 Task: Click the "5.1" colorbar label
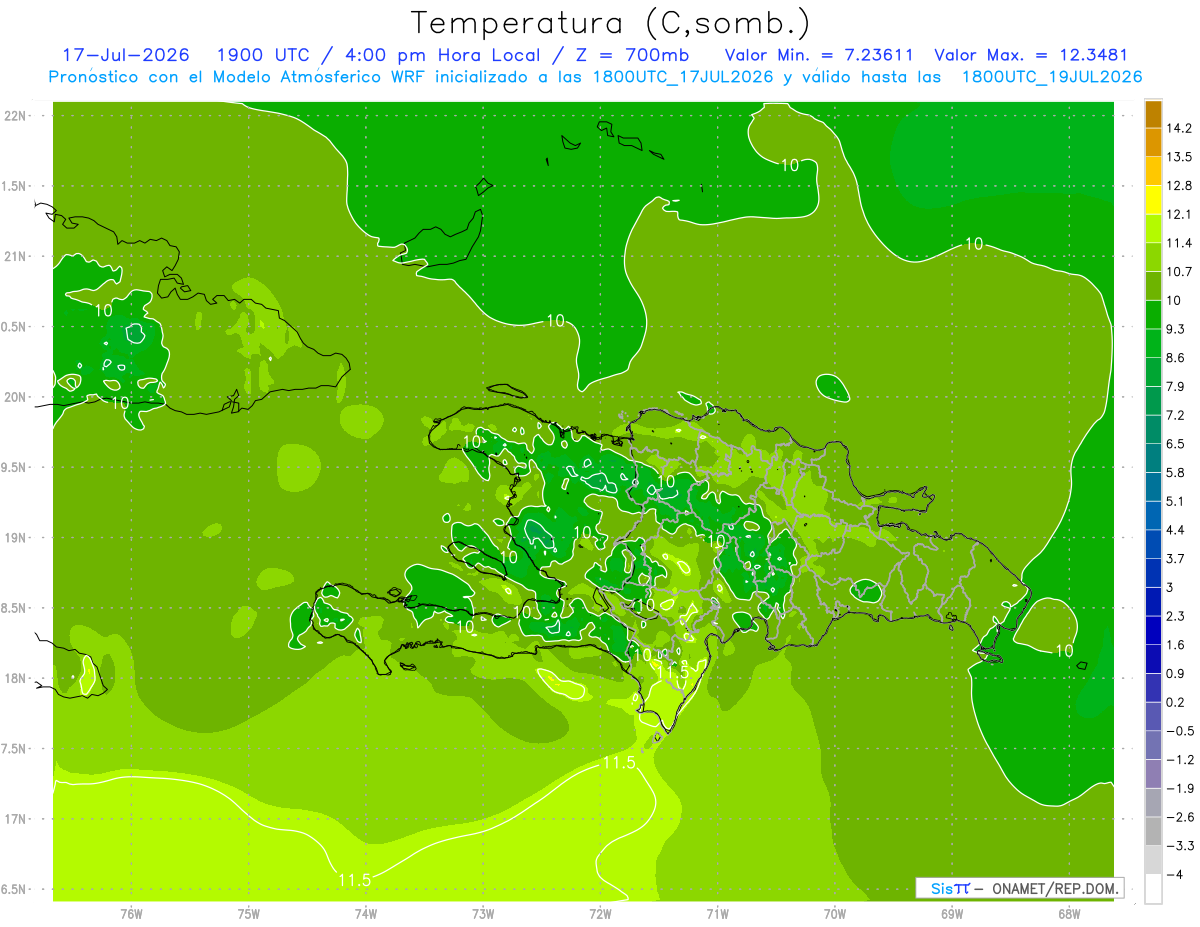(x=1176, y=501)
